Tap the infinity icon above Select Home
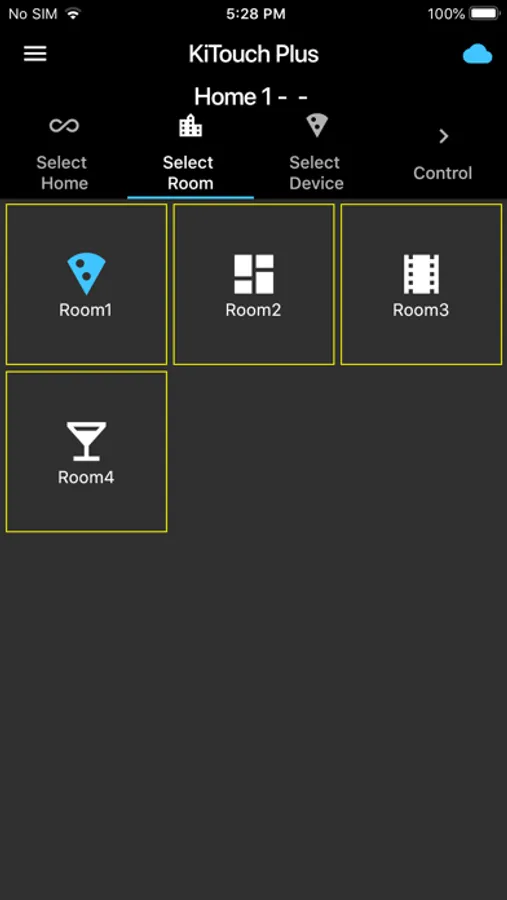 pos(64,125)
